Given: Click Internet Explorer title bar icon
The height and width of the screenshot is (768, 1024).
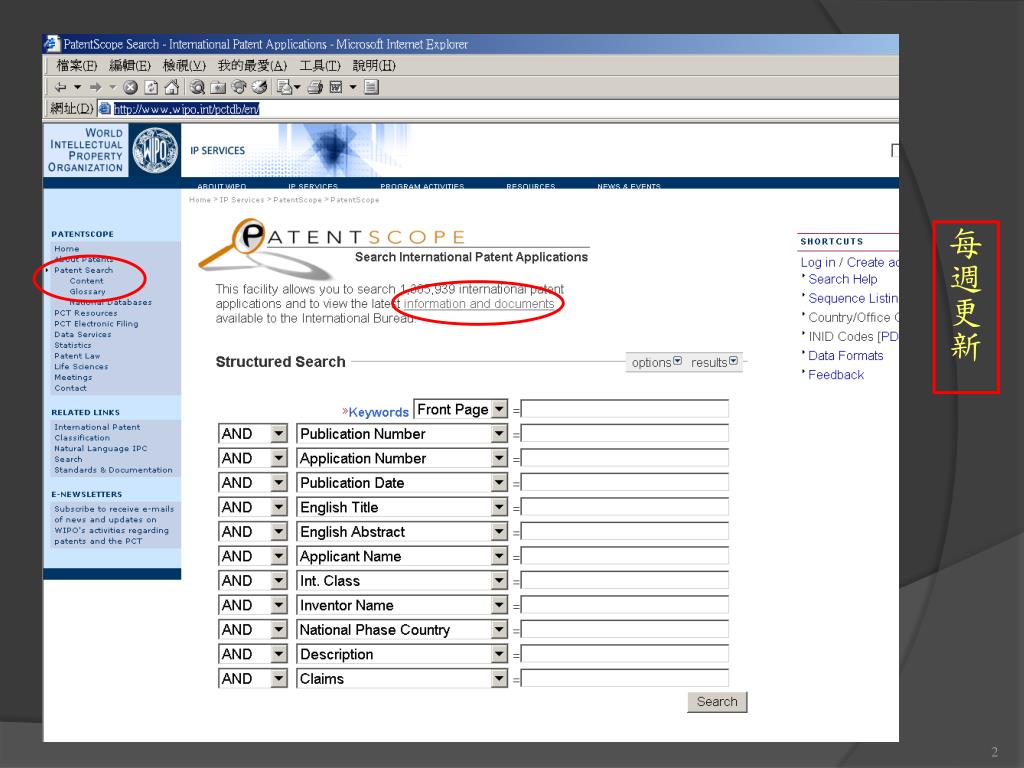Looking at the screenshot, I should (x=52, y=44).
